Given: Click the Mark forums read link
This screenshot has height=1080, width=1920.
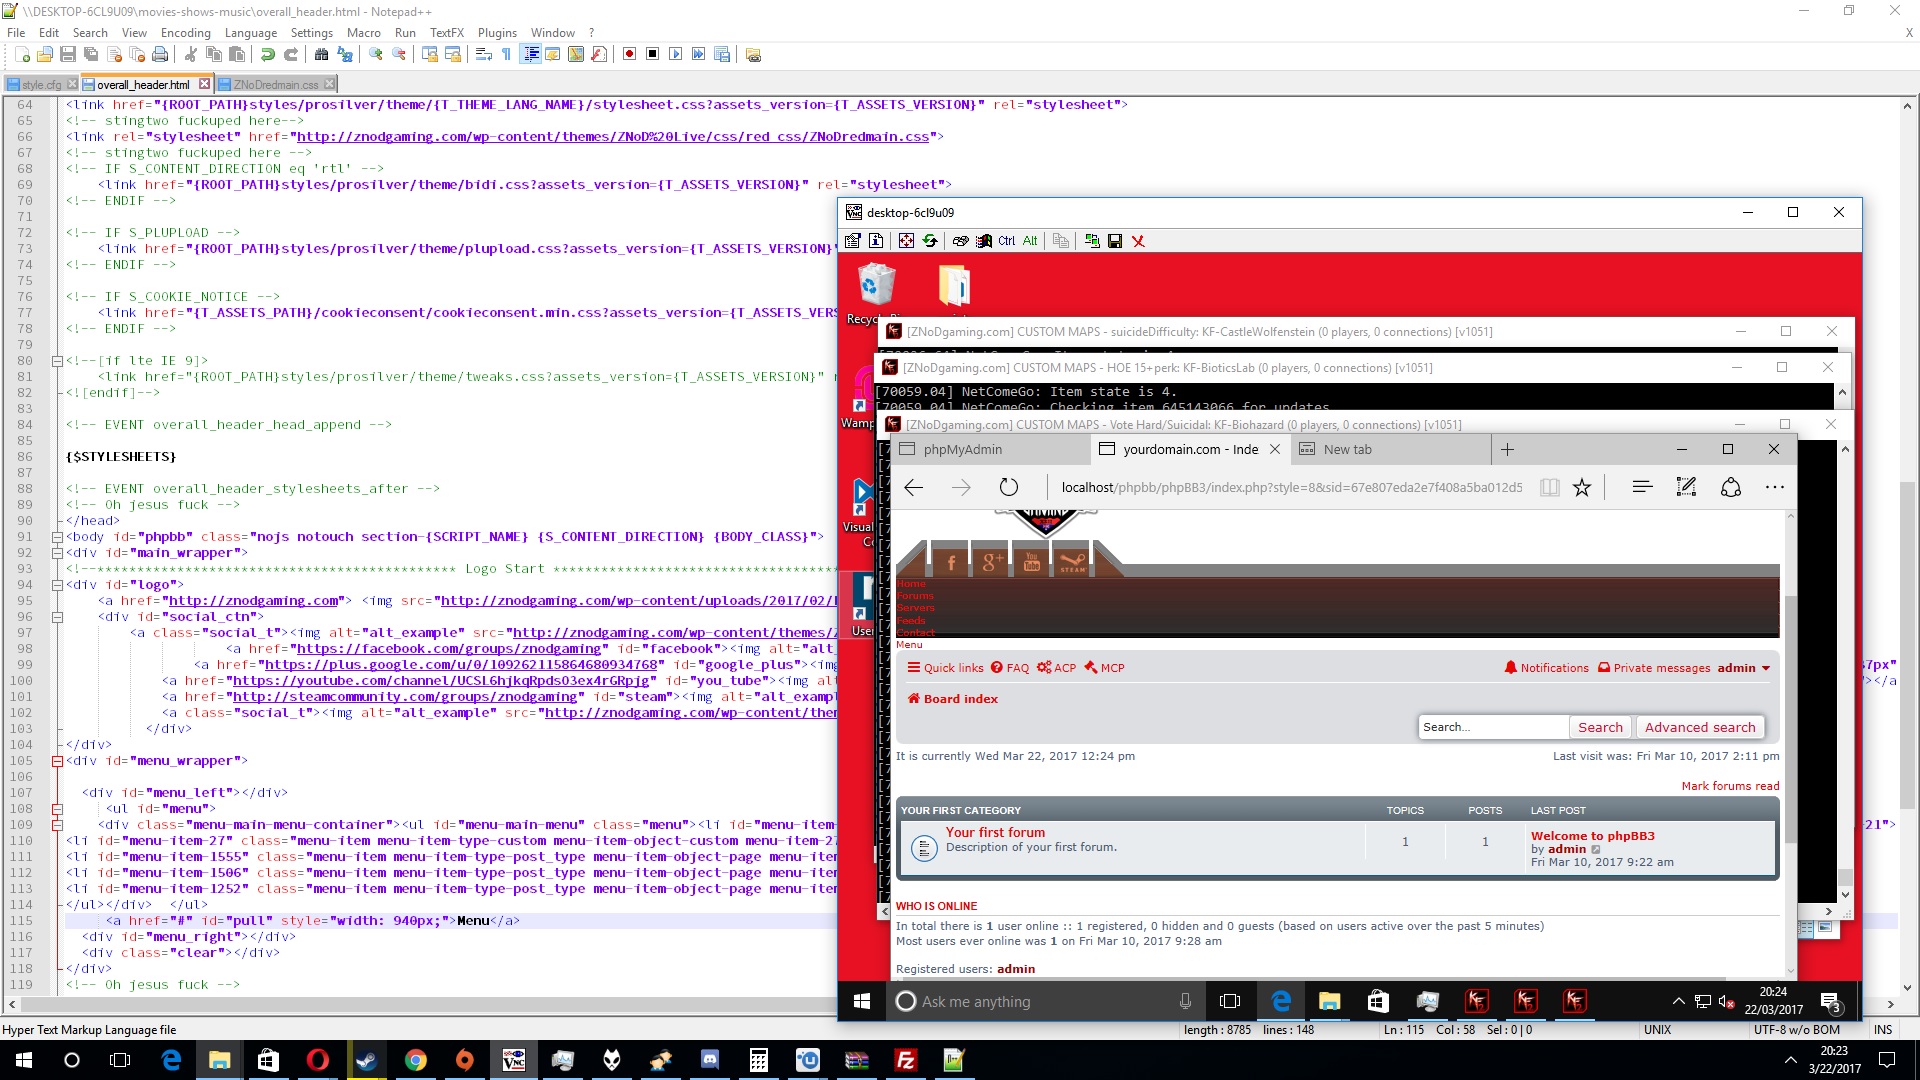Looking at the screenshot, I should (x=1730, y=786).
